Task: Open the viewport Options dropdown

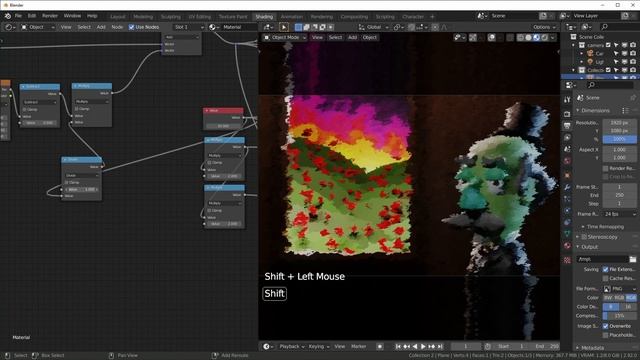Action: pyautogui.click(x=544, y=27)
